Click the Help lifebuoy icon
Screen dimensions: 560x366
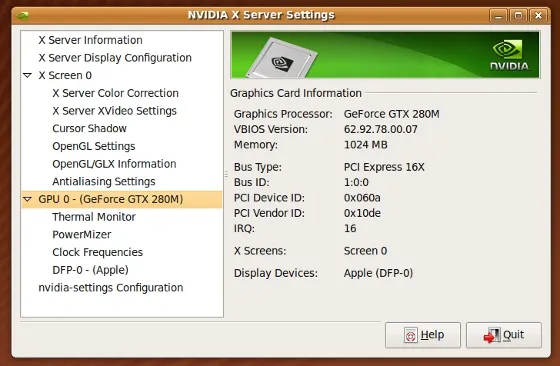(x=411, y=335)
